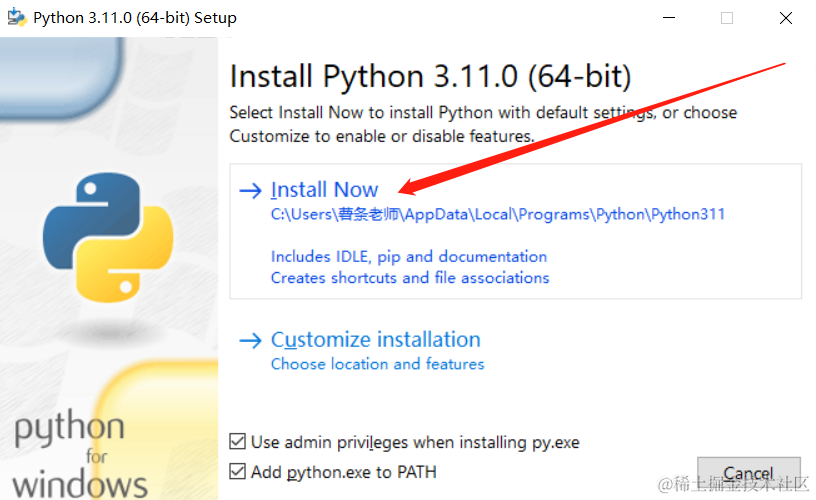
Task: Cancel the Python setup
Action: (748, 473)
